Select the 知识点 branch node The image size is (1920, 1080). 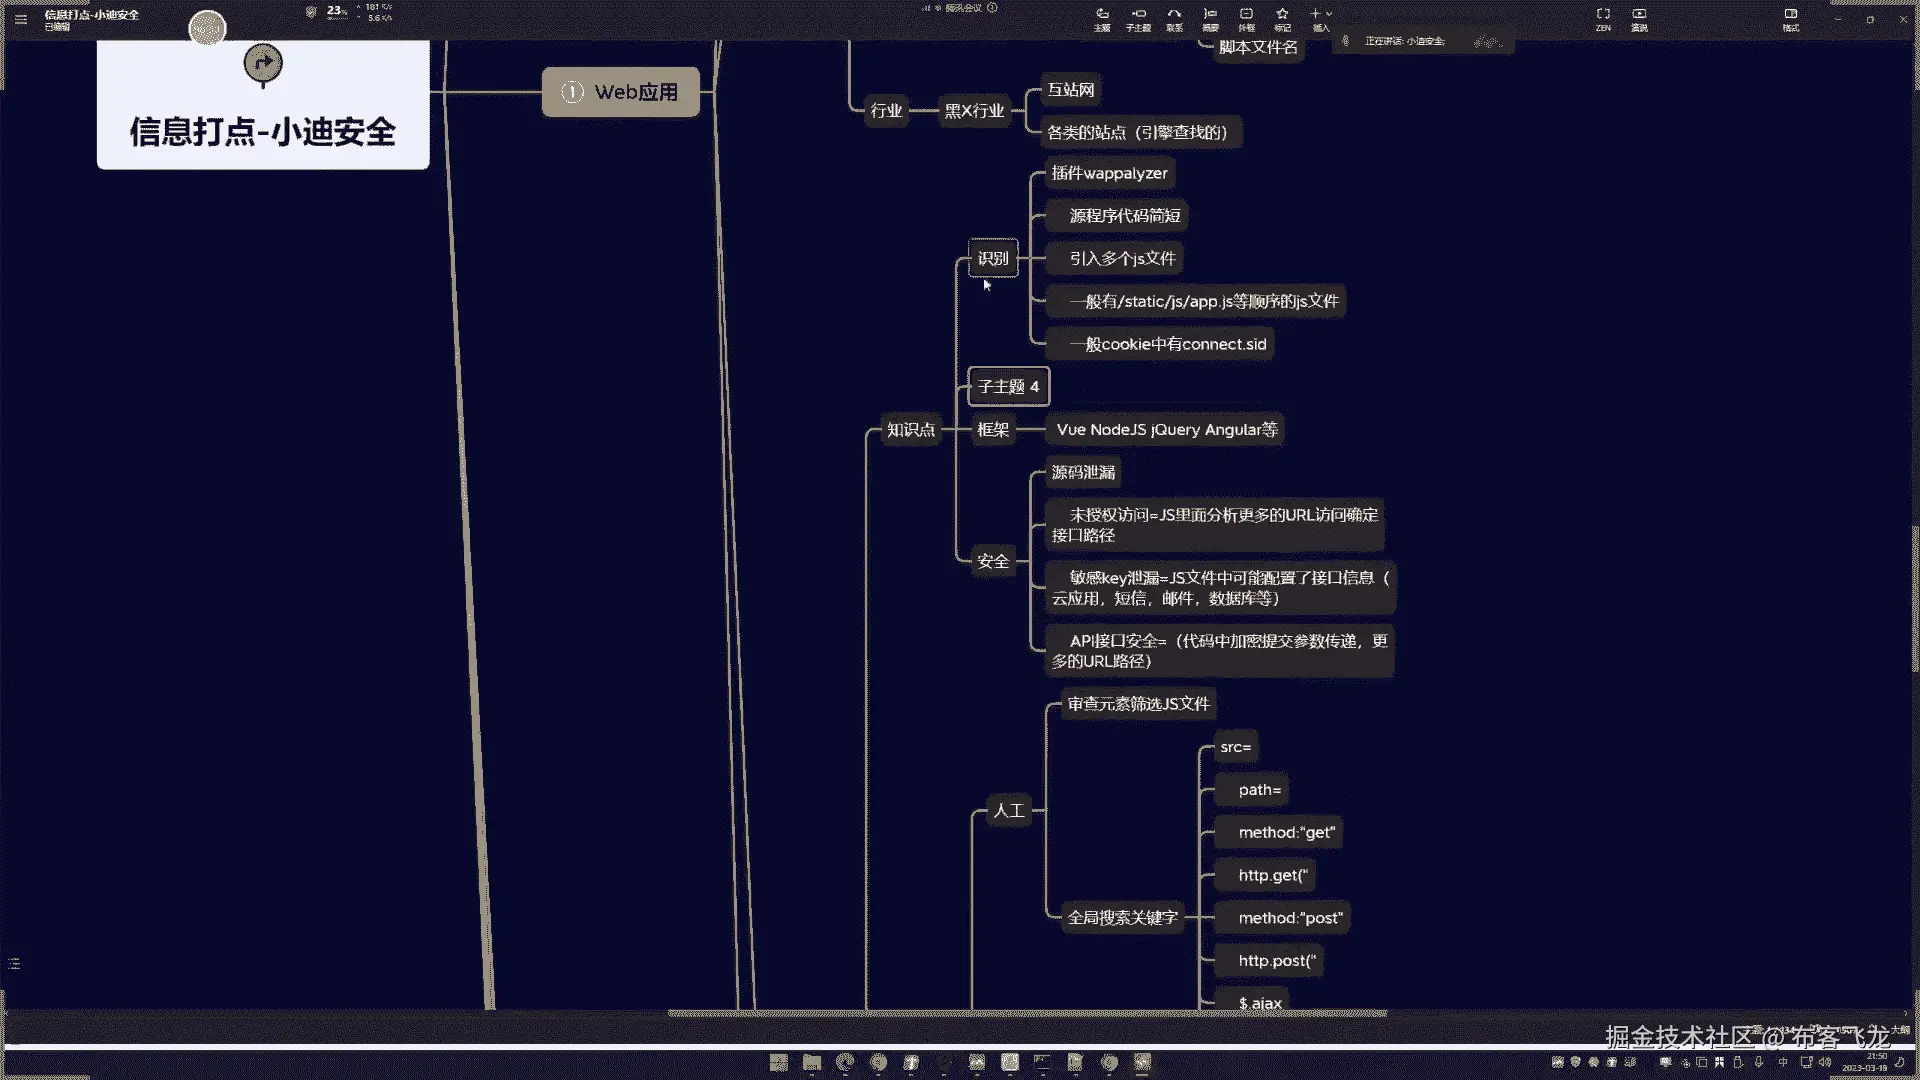click(x=910, y=430)
